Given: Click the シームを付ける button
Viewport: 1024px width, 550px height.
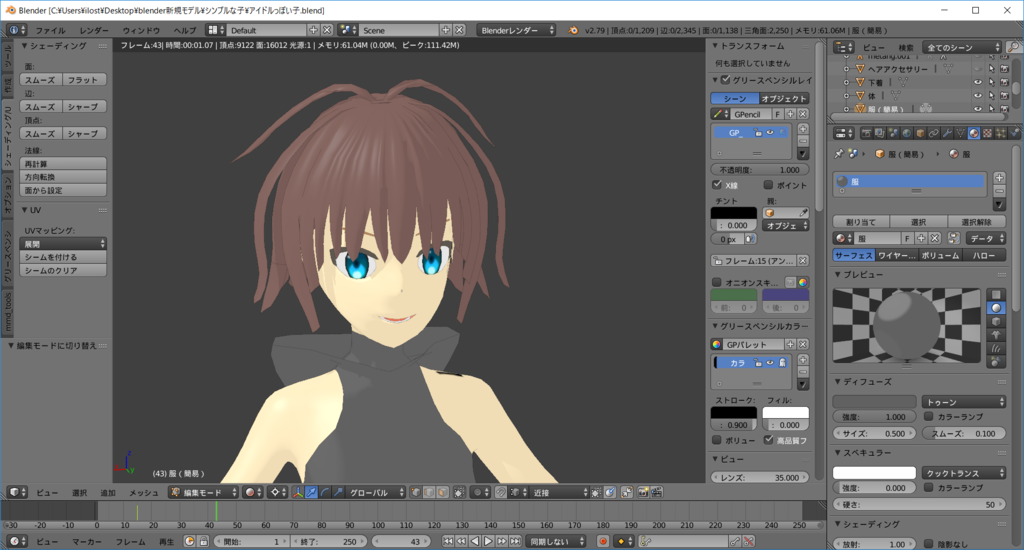Looking at the screenshot, I should [63, 257].
